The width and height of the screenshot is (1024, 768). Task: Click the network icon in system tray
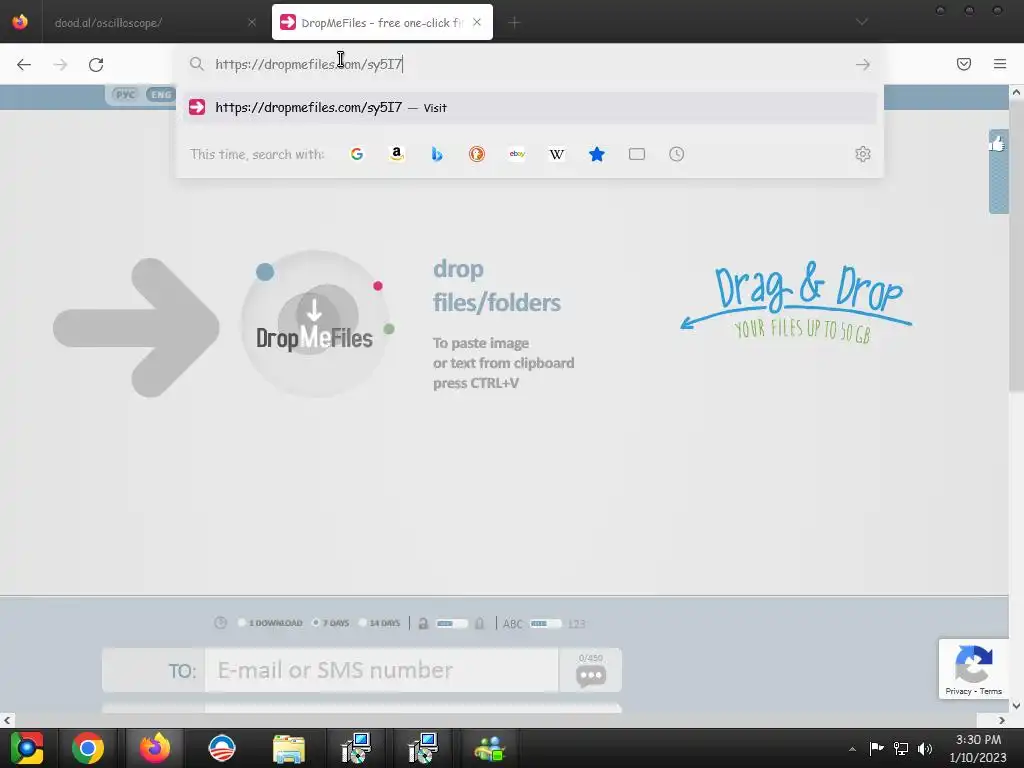coord(901,748)
